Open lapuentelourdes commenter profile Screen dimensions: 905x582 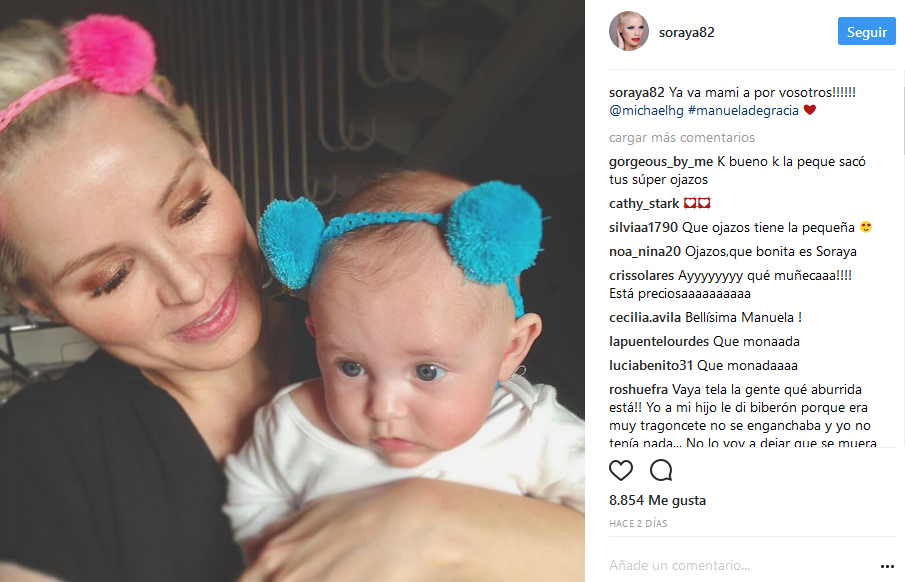pyautogui.click(x=659, y=342)
